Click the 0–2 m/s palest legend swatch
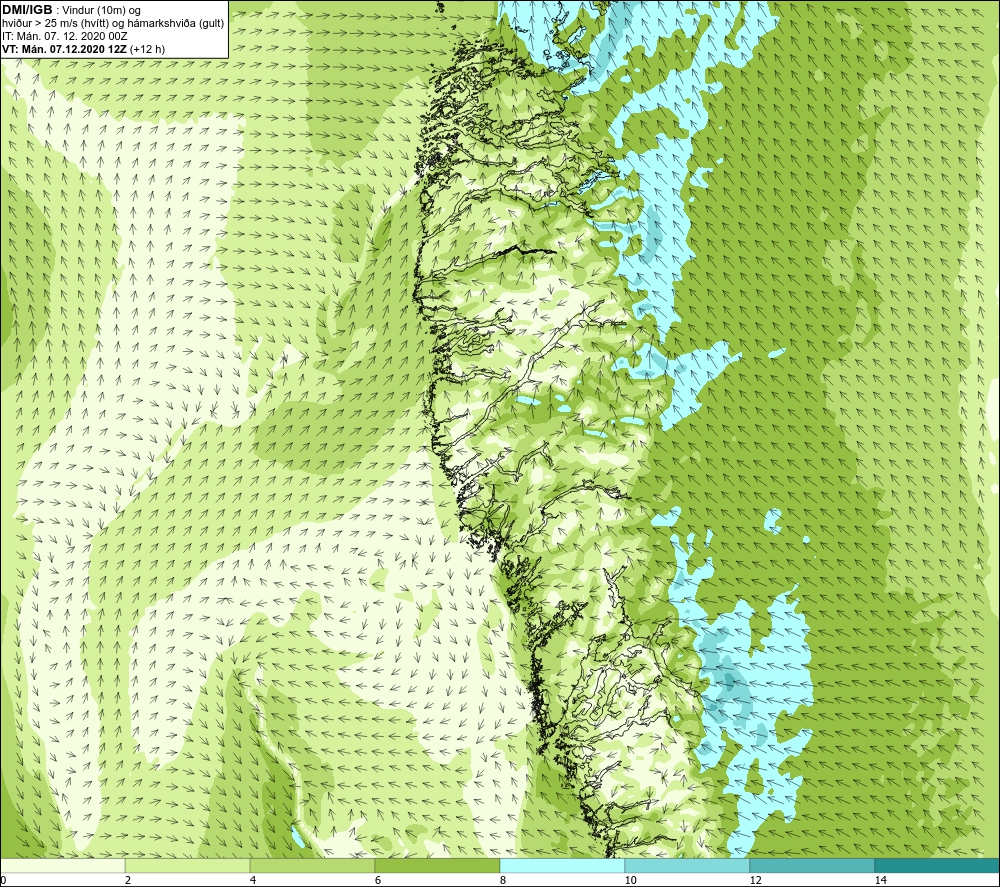This screenshot has width=1000, height=887. (62, 866)
